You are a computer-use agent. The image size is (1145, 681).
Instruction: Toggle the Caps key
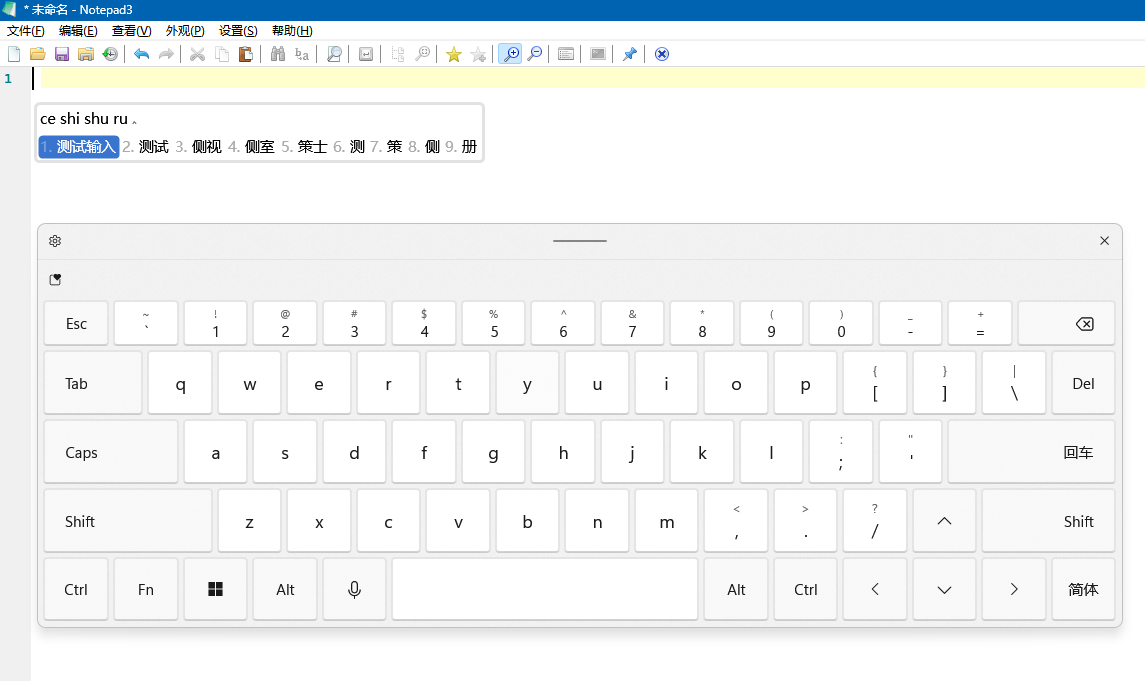click(x=111, y=453)
